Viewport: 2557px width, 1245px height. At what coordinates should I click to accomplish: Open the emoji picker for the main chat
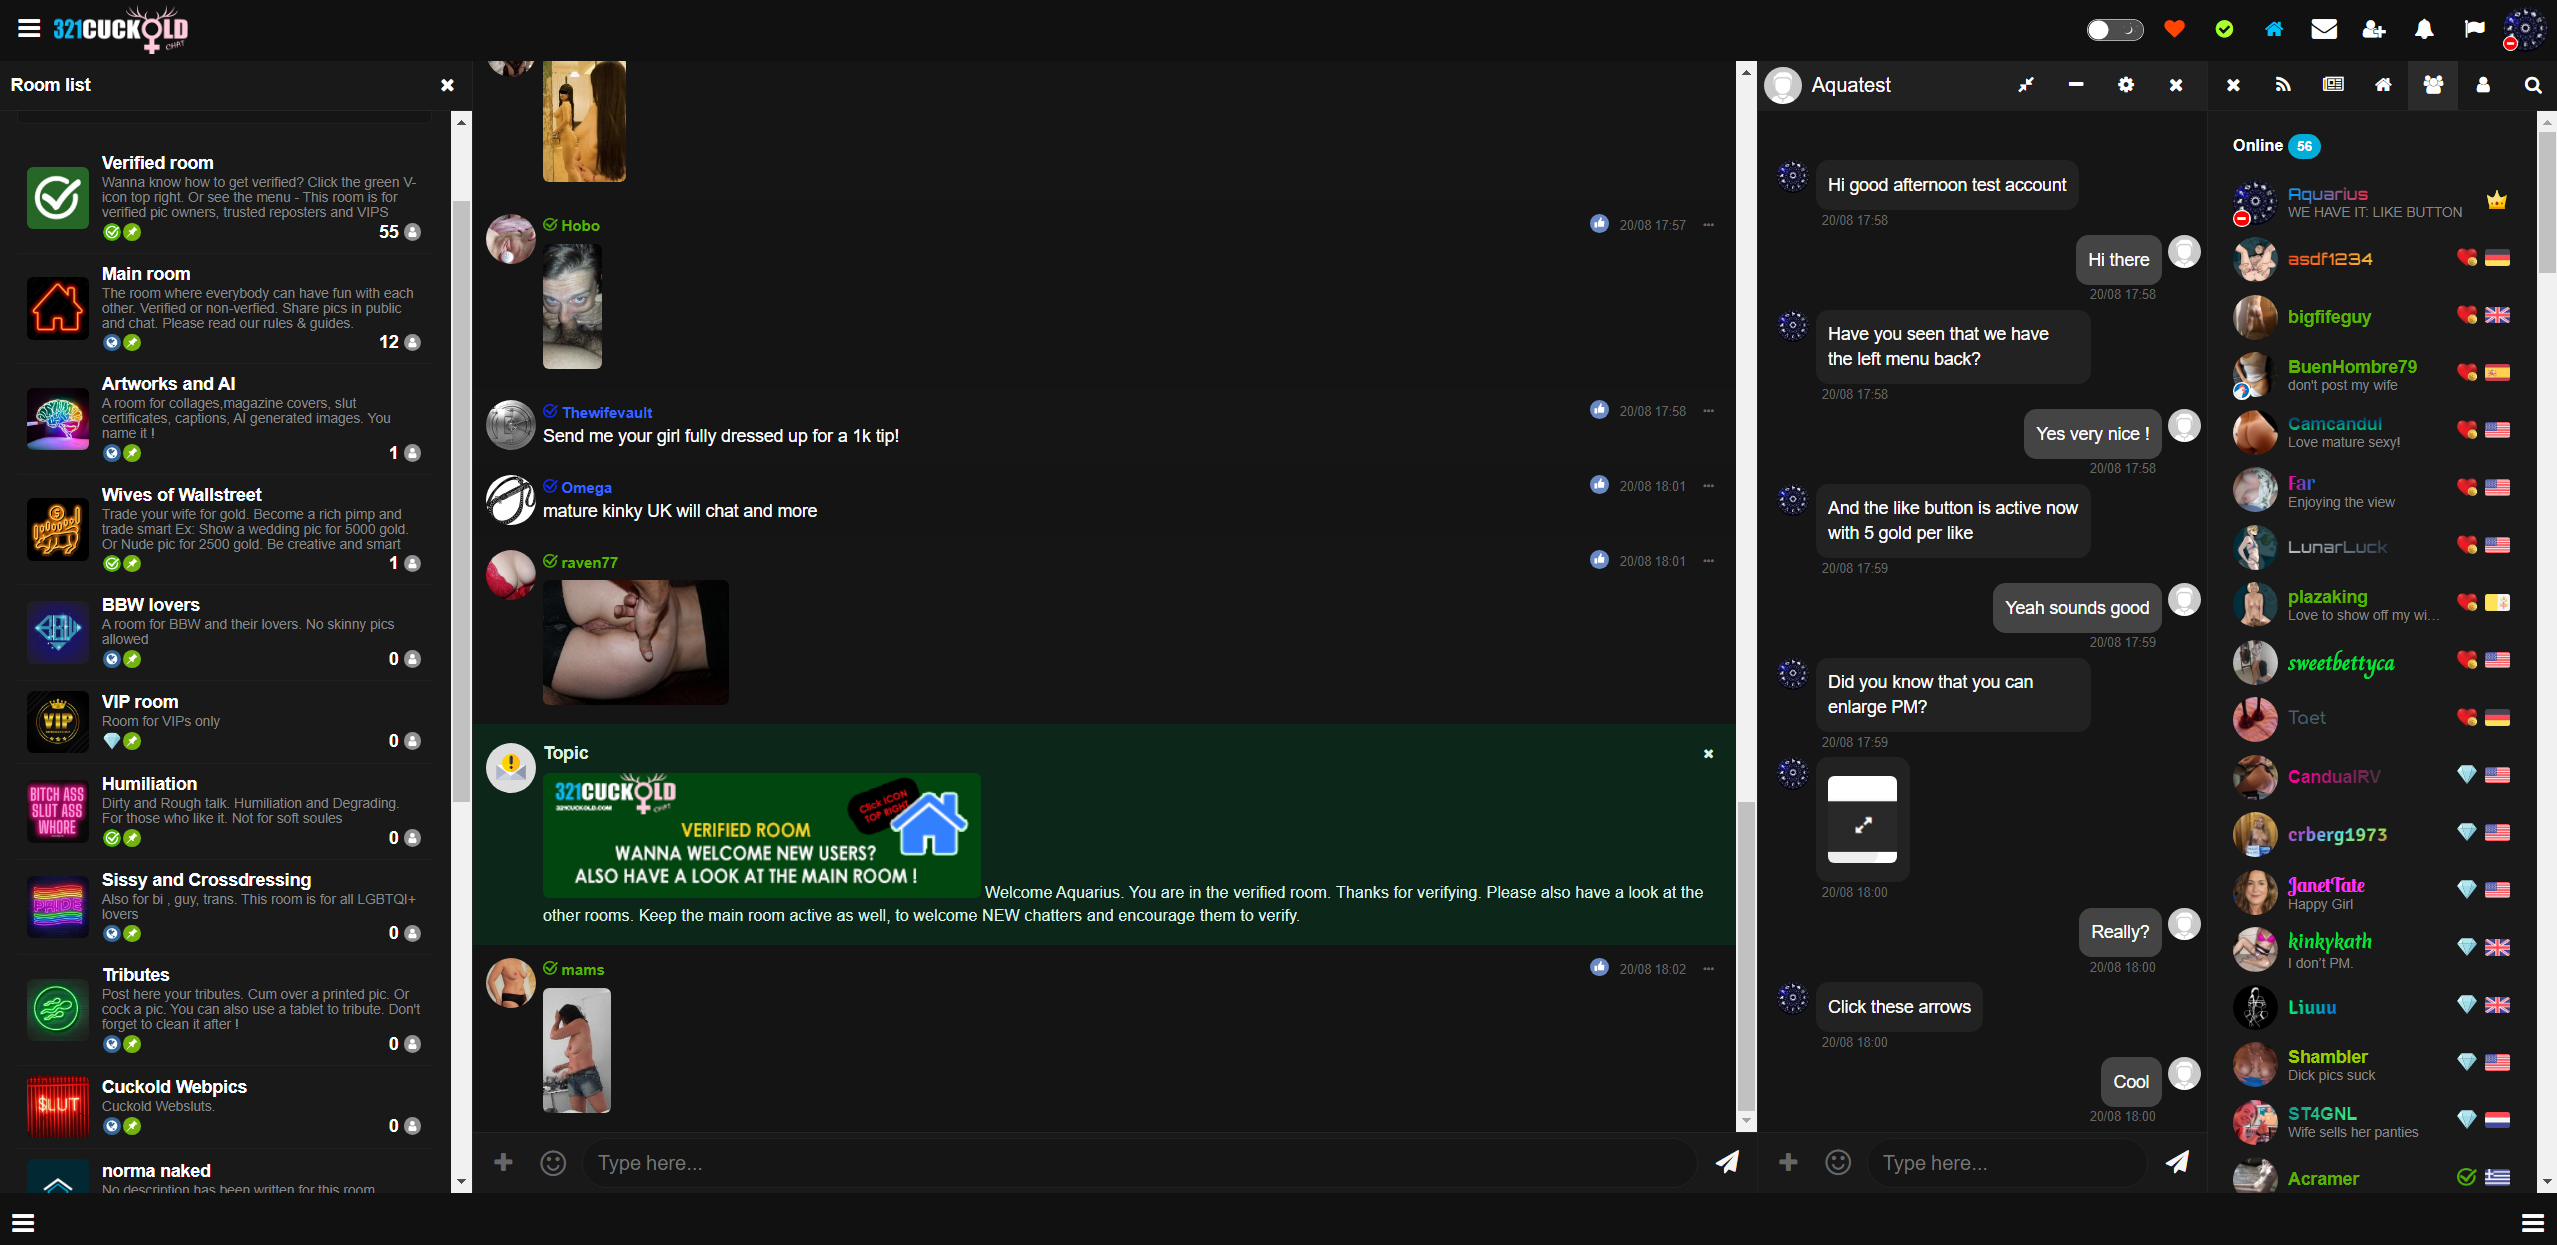[553, 1163]
